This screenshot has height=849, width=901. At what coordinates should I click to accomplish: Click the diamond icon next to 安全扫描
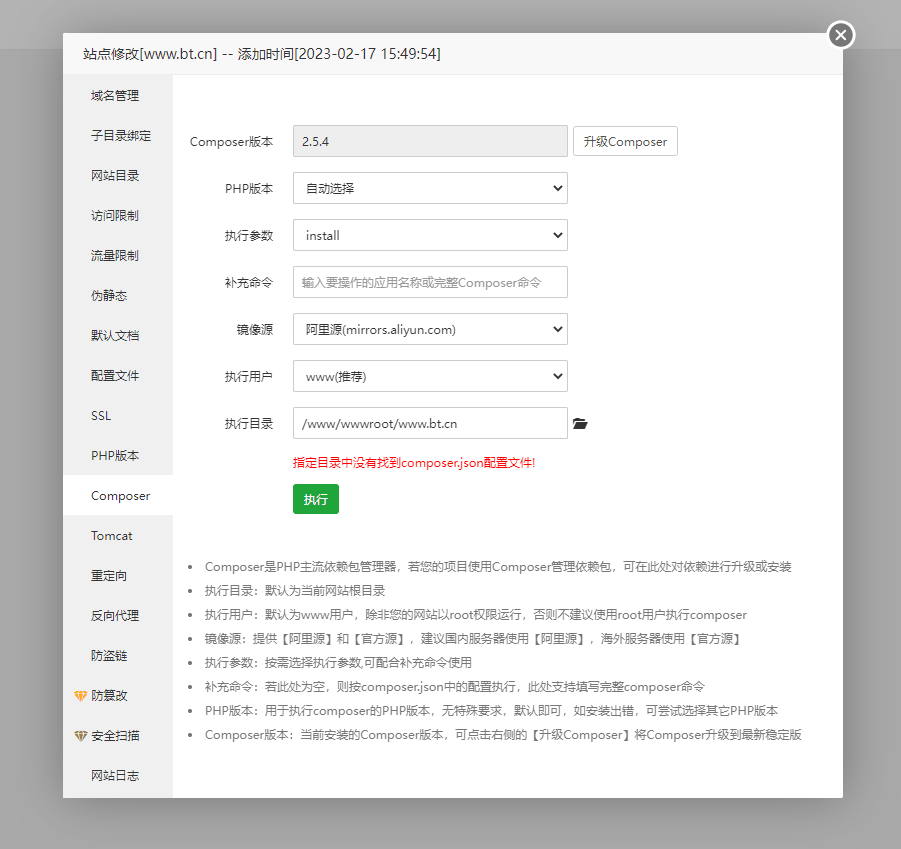tap(81, 736)
